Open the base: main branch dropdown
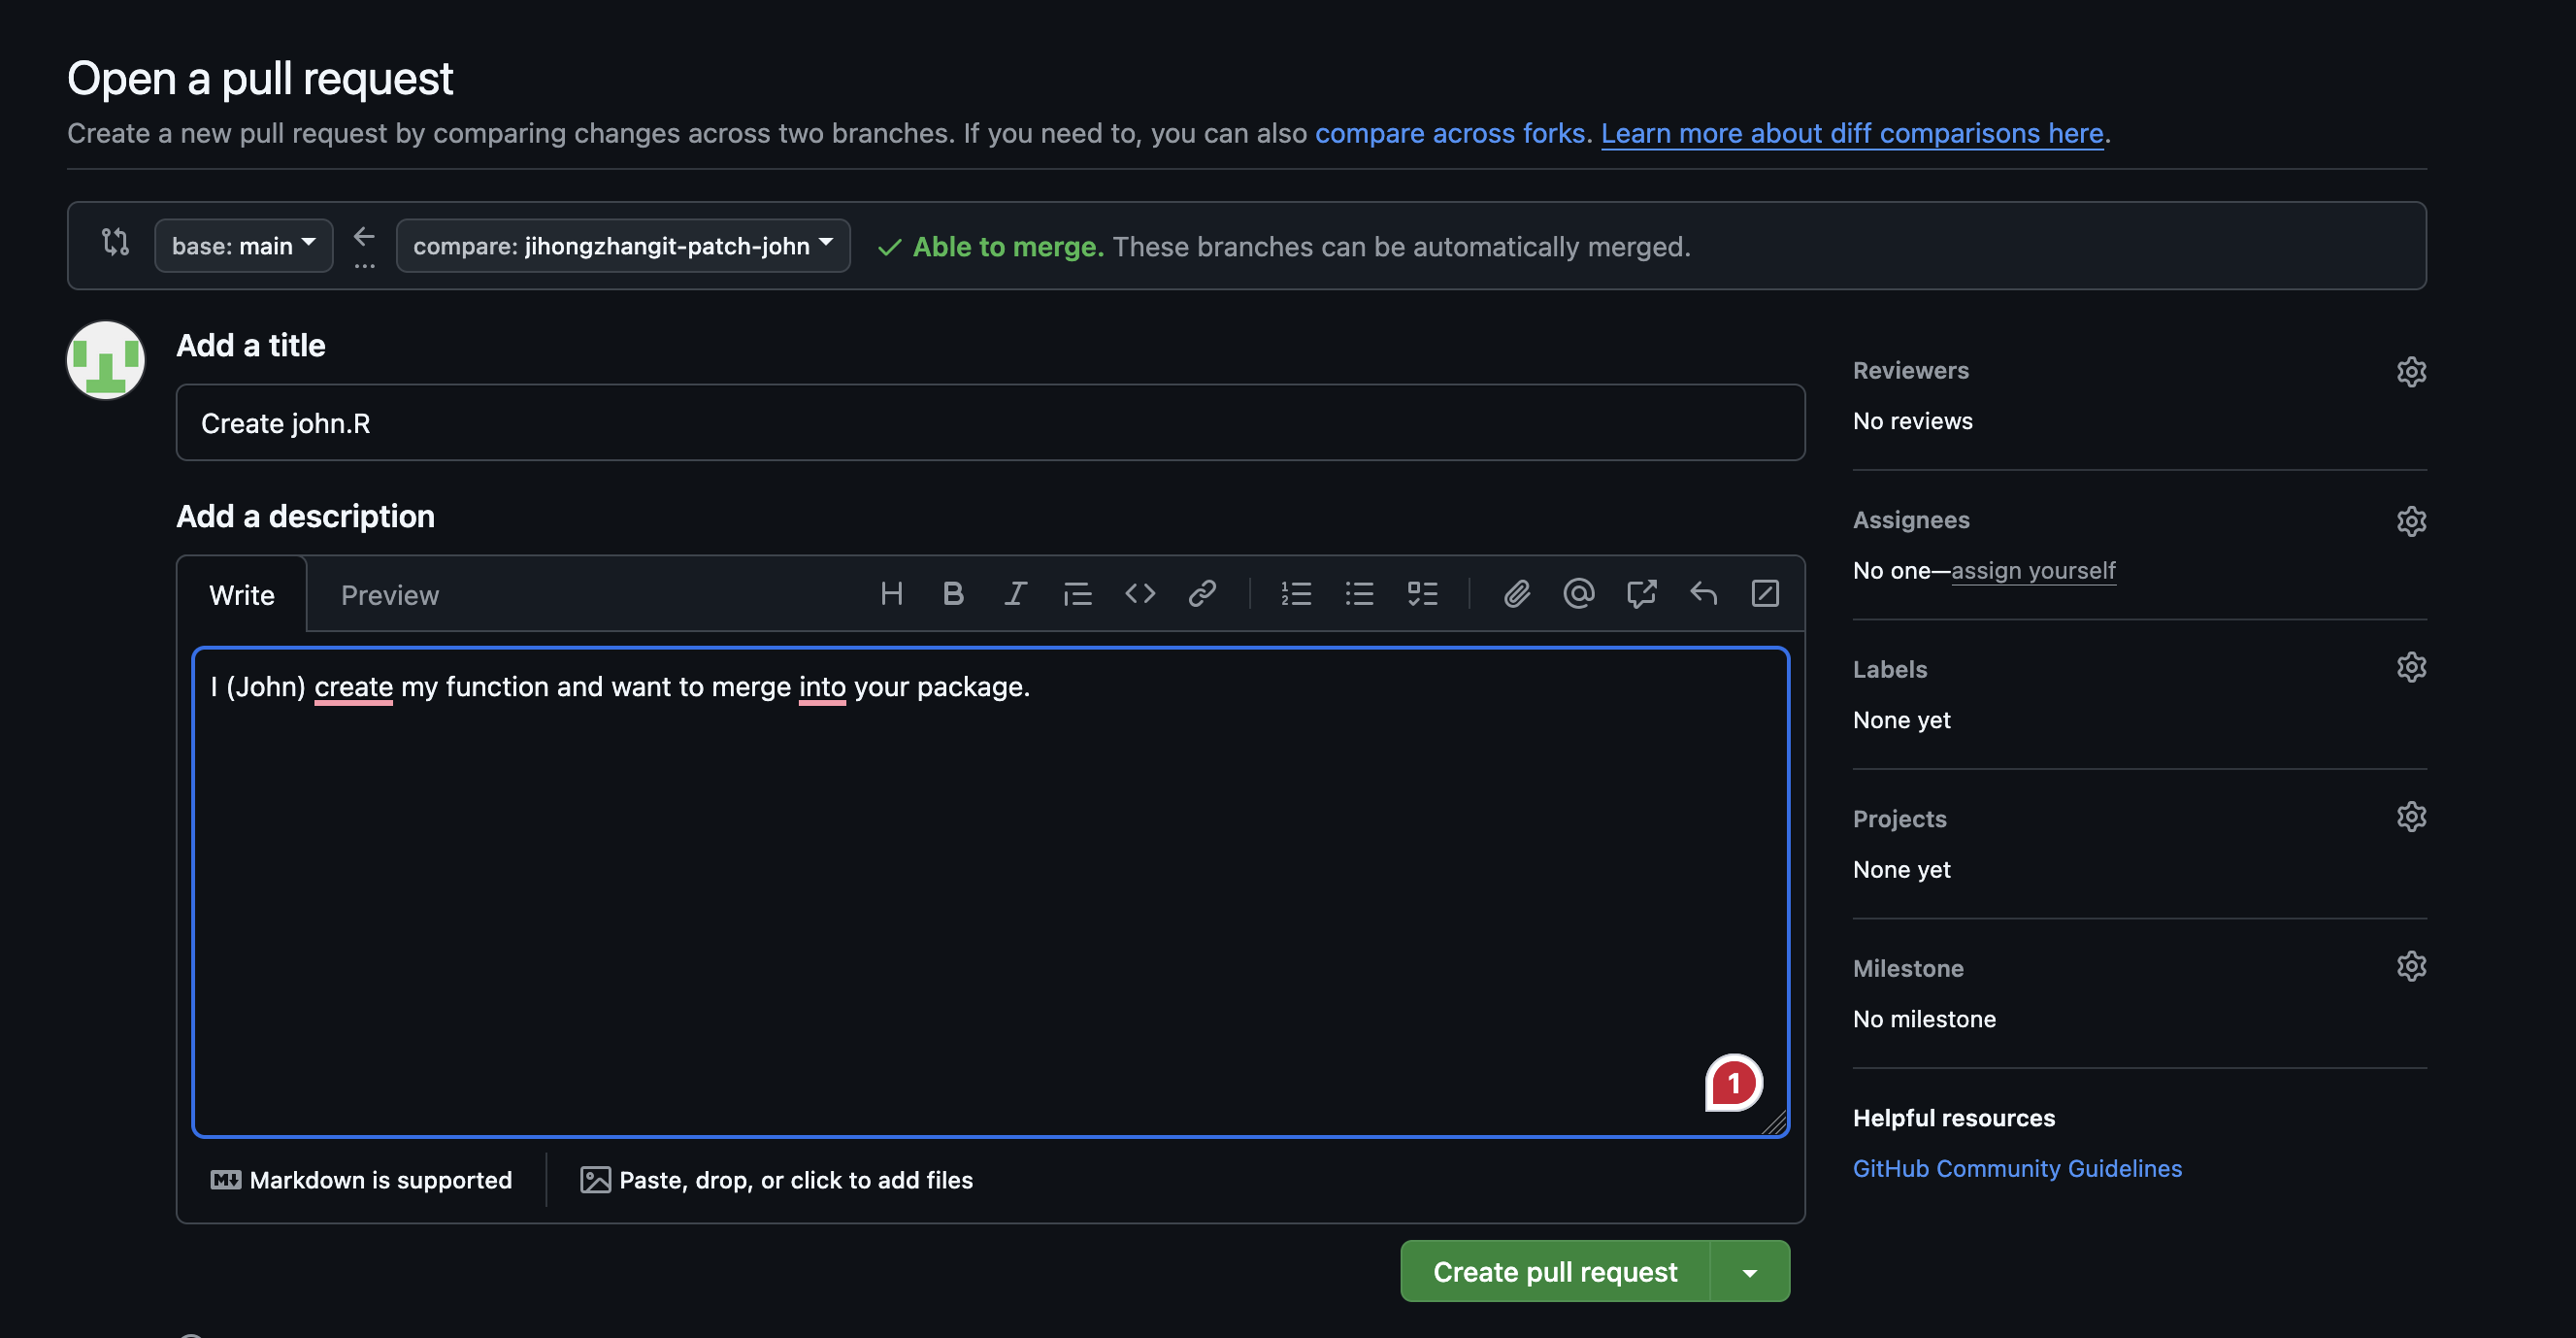2576x1338 pixels. coord(243,246)
